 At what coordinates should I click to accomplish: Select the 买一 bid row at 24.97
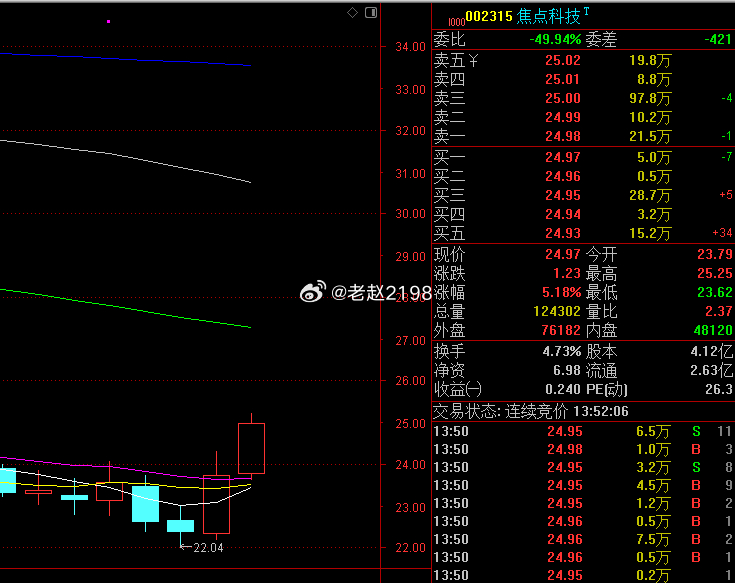pos(583,157)
